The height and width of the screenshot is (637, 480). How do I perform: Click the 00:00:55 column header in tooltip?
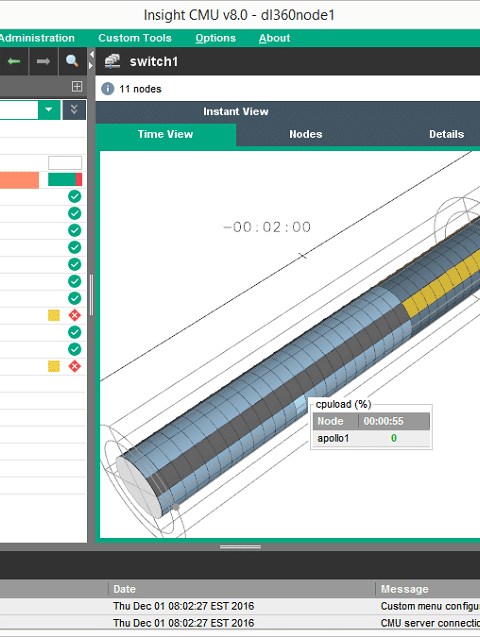coord(394,421)
